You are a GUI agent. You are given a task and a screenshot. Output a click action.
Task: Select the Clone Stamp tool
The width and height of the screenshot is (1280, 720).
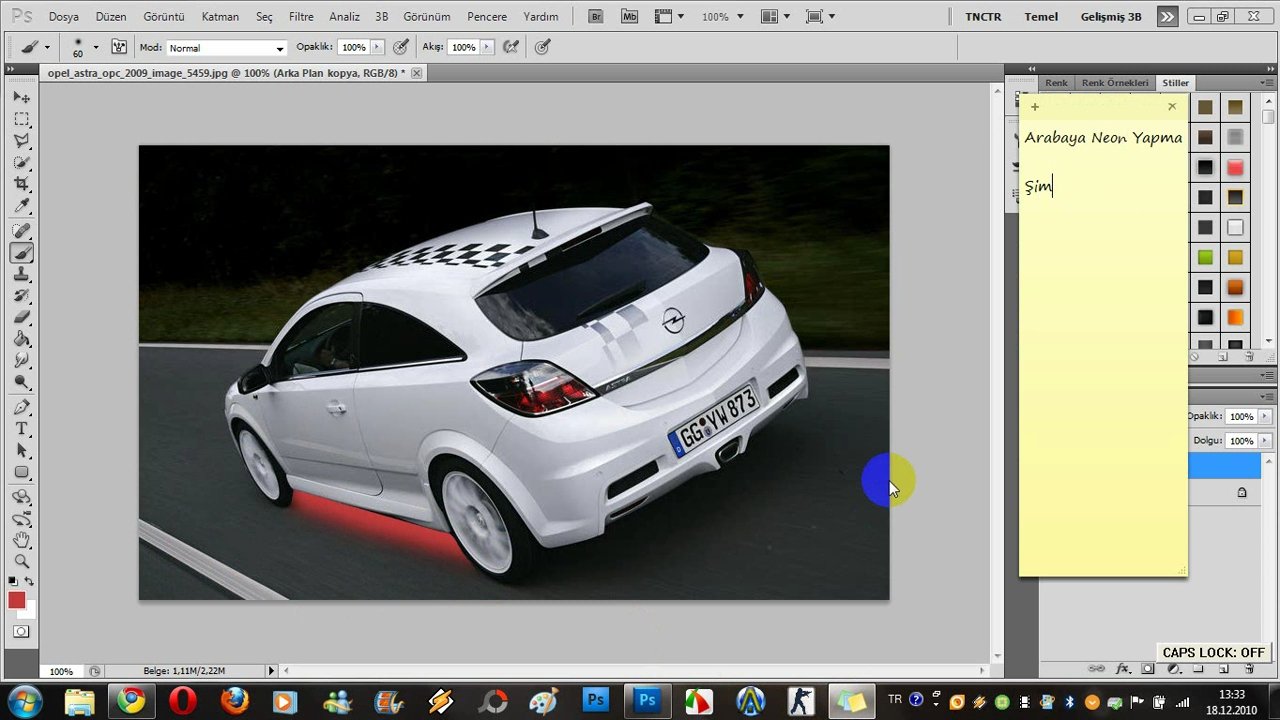[x=21, y=275]
